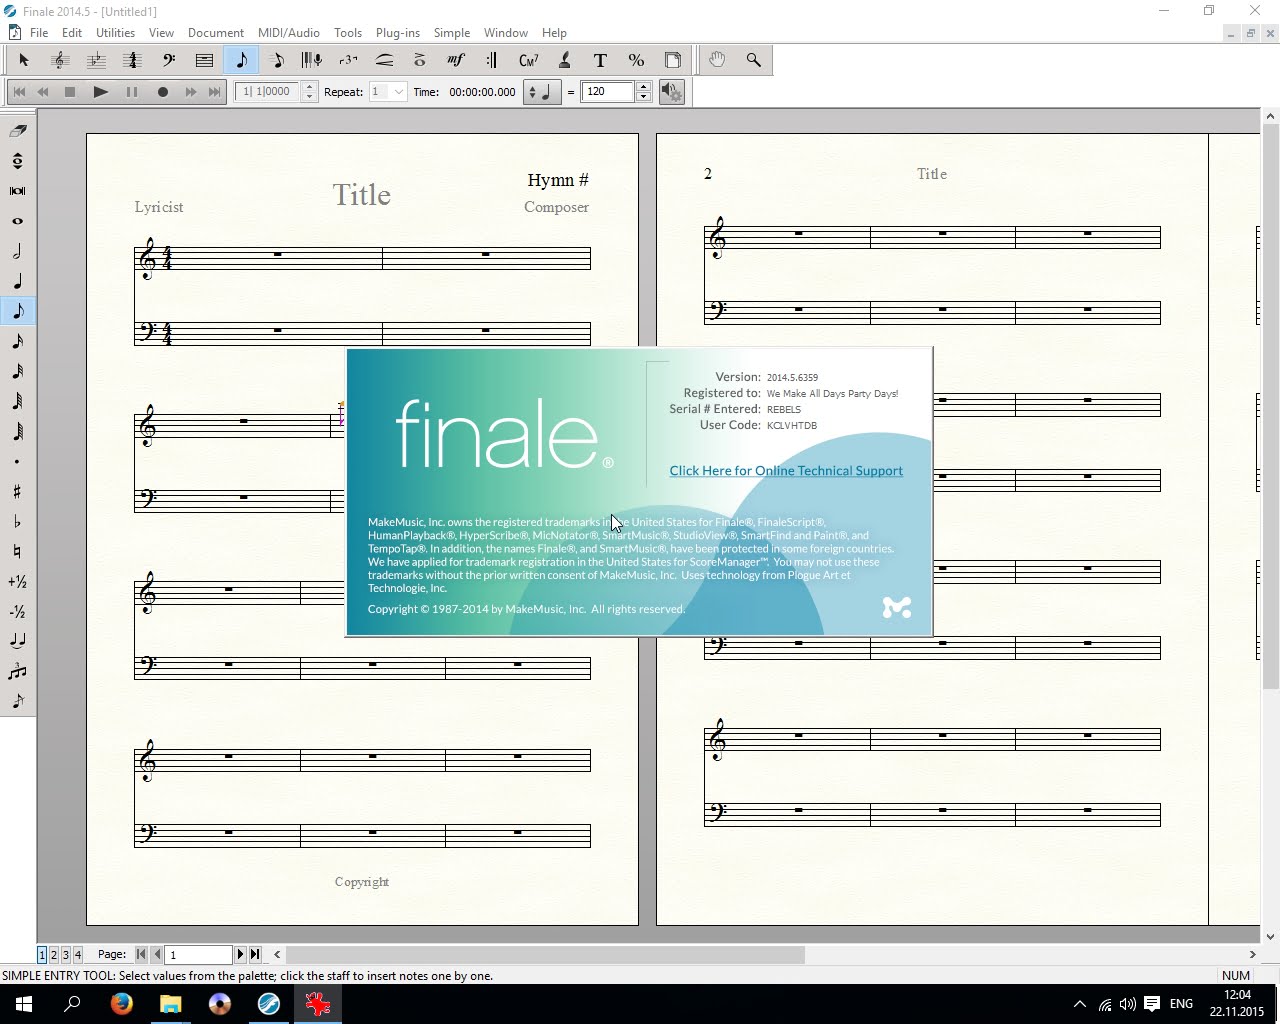
Task: Toggle lower half step (-½) in palette
Action: tap(17, 611)
